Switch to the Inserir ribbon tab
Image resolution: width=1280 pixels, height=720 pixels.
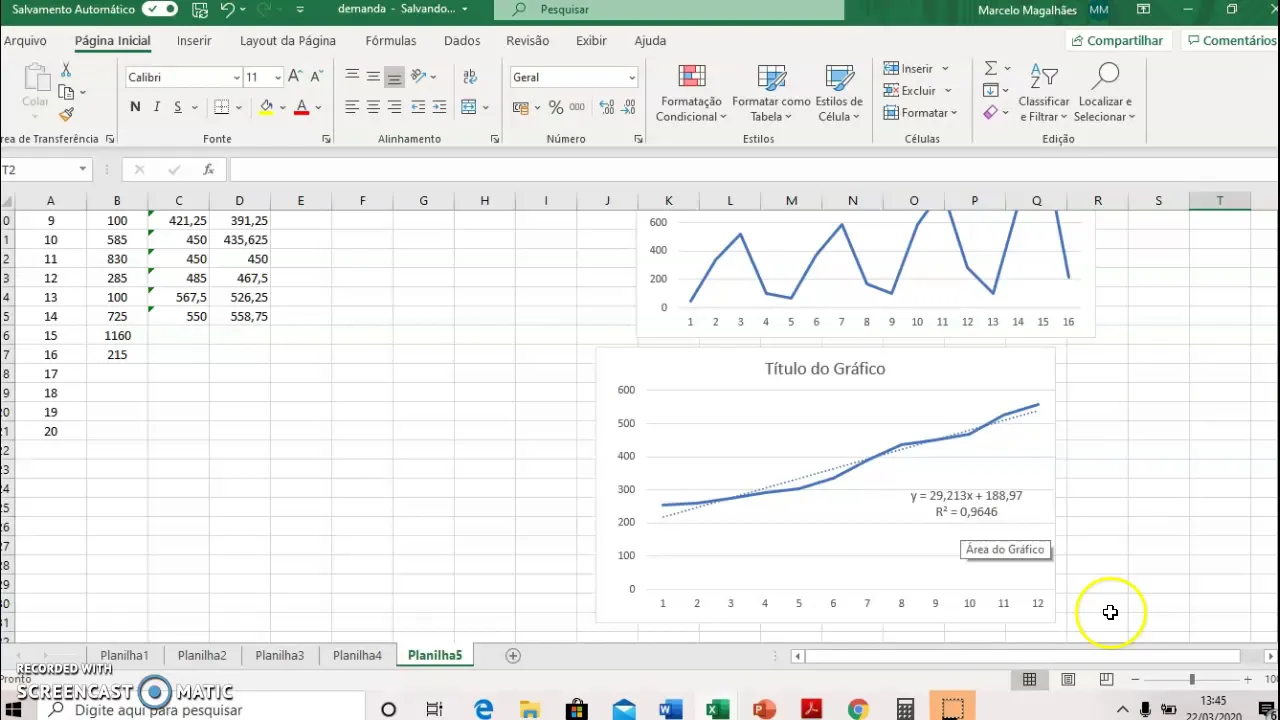[x=194, y=41]
